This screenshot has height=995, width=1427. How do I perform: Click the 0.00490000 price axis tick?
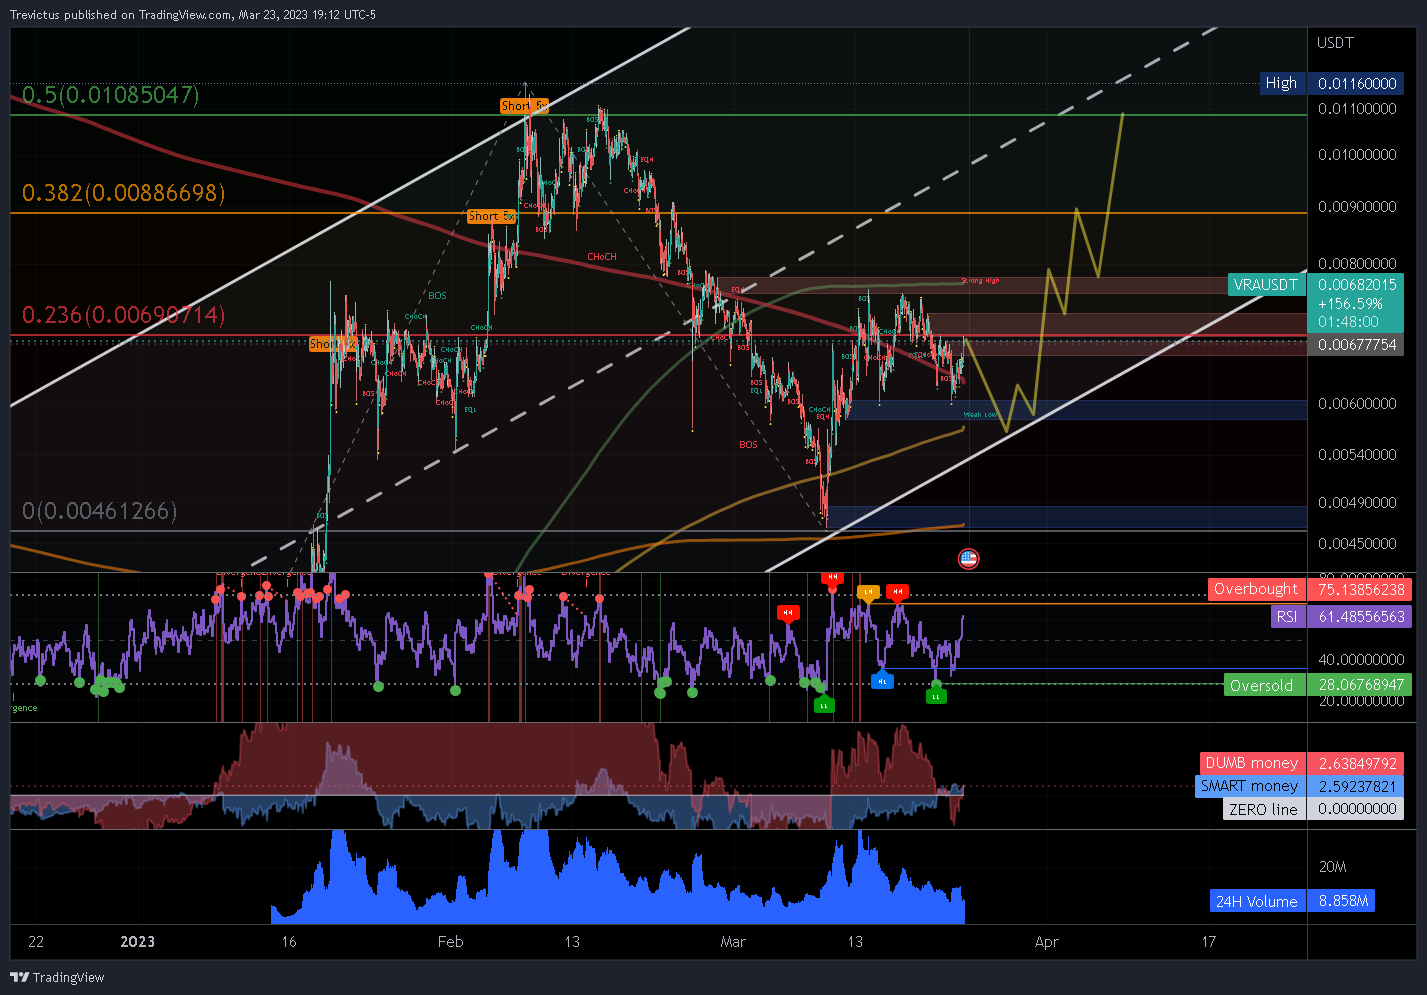coord(1357,502)
